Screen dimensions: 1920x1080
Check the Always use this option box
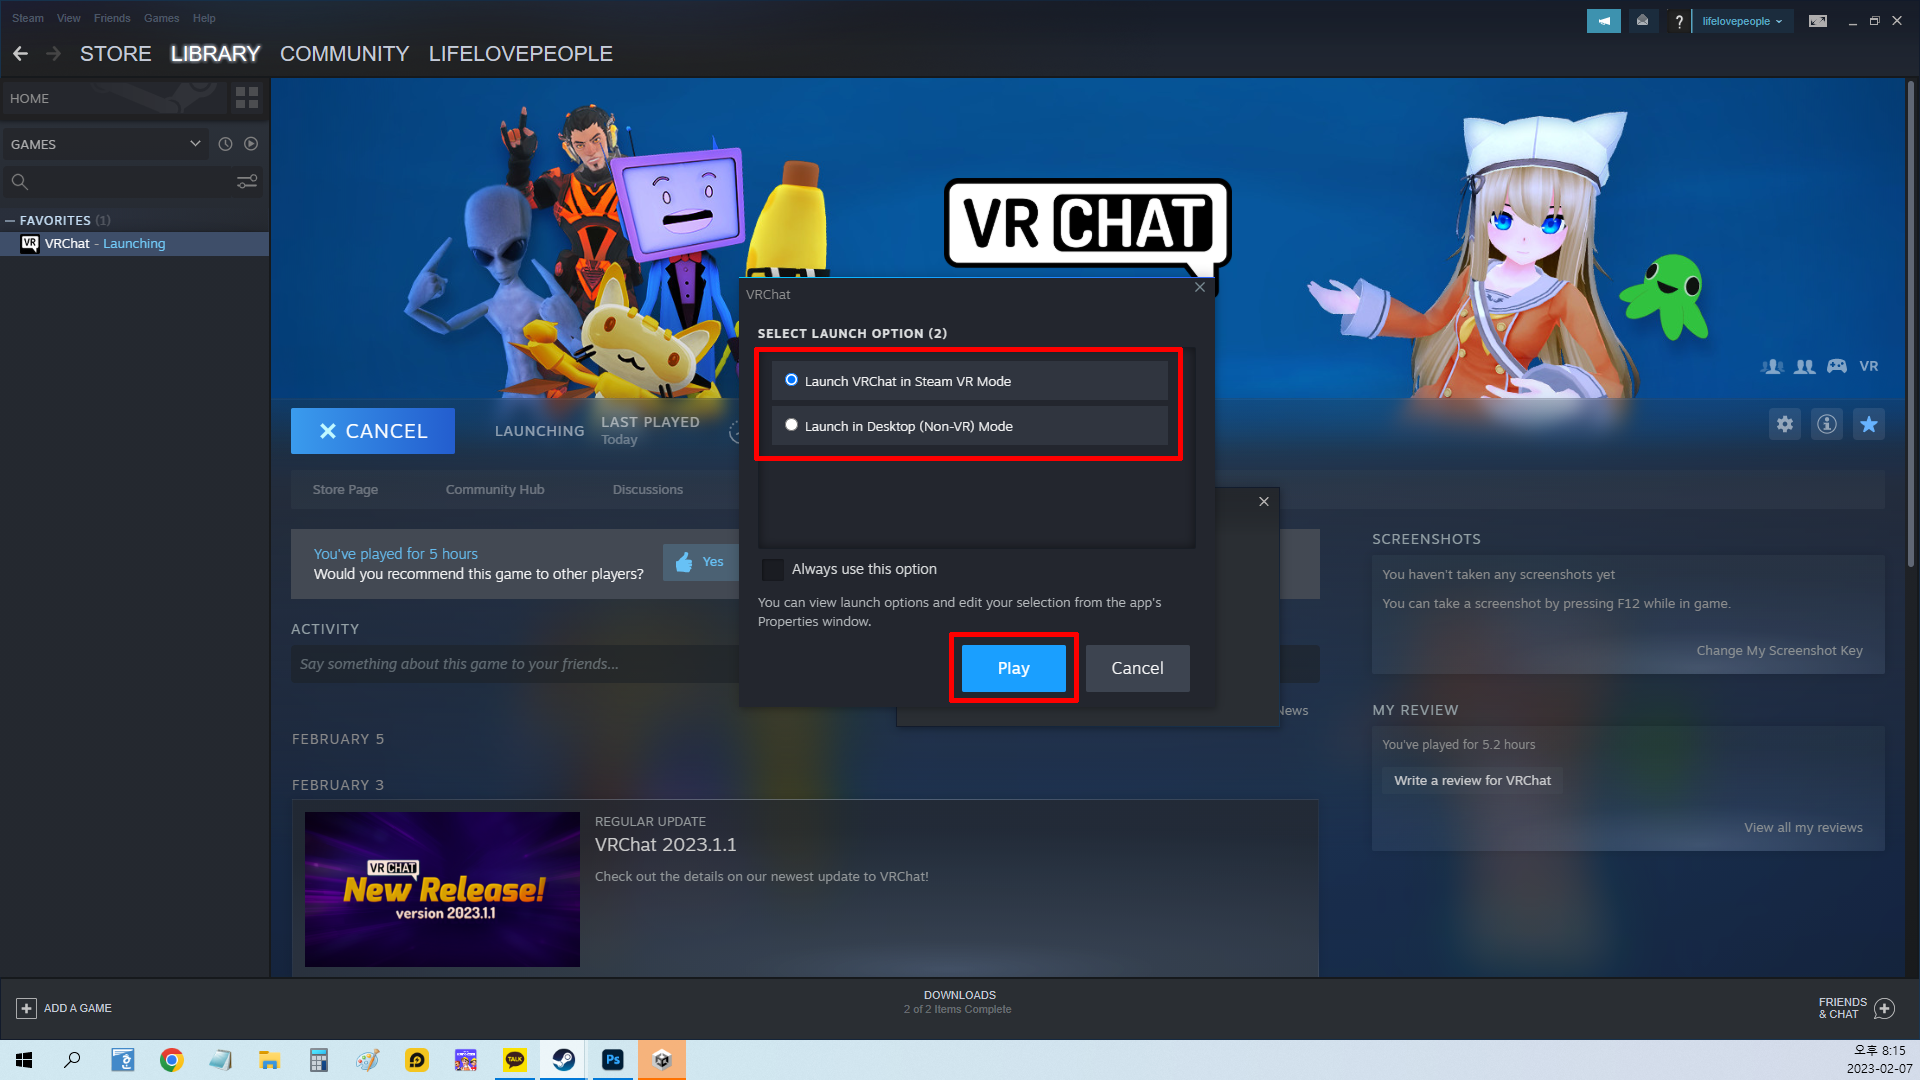coord(773,569)
